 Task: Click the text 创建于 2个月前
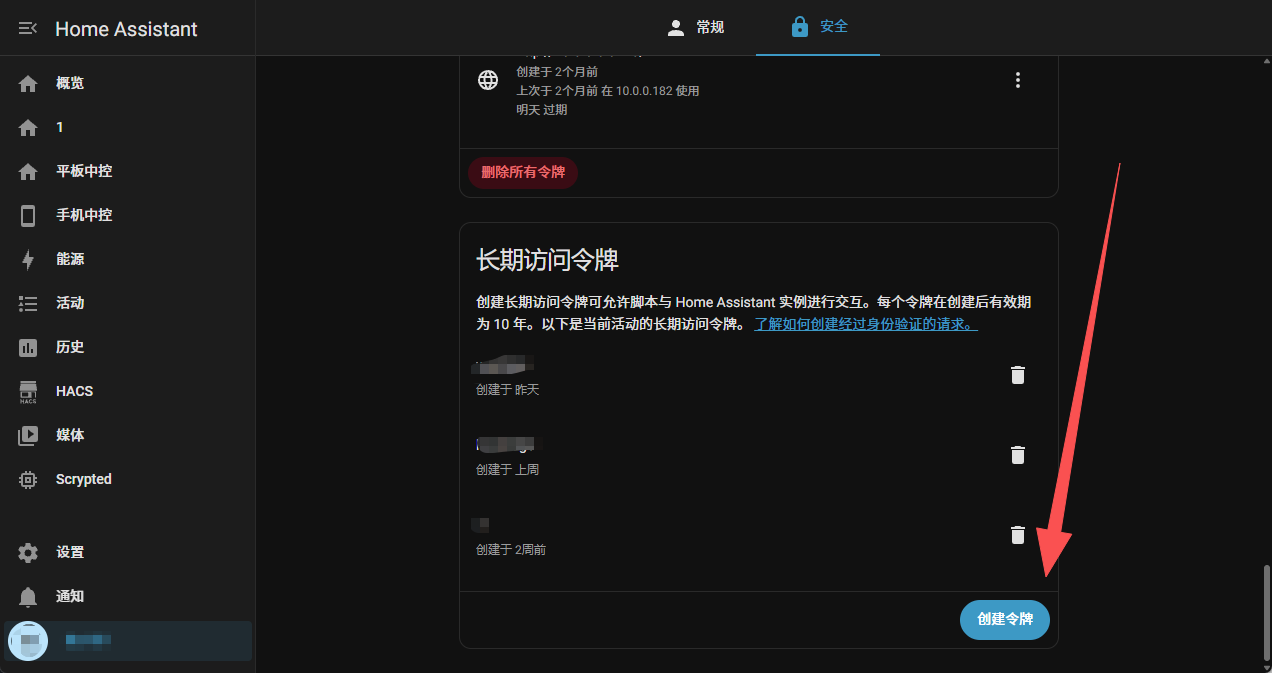point(557,72)
